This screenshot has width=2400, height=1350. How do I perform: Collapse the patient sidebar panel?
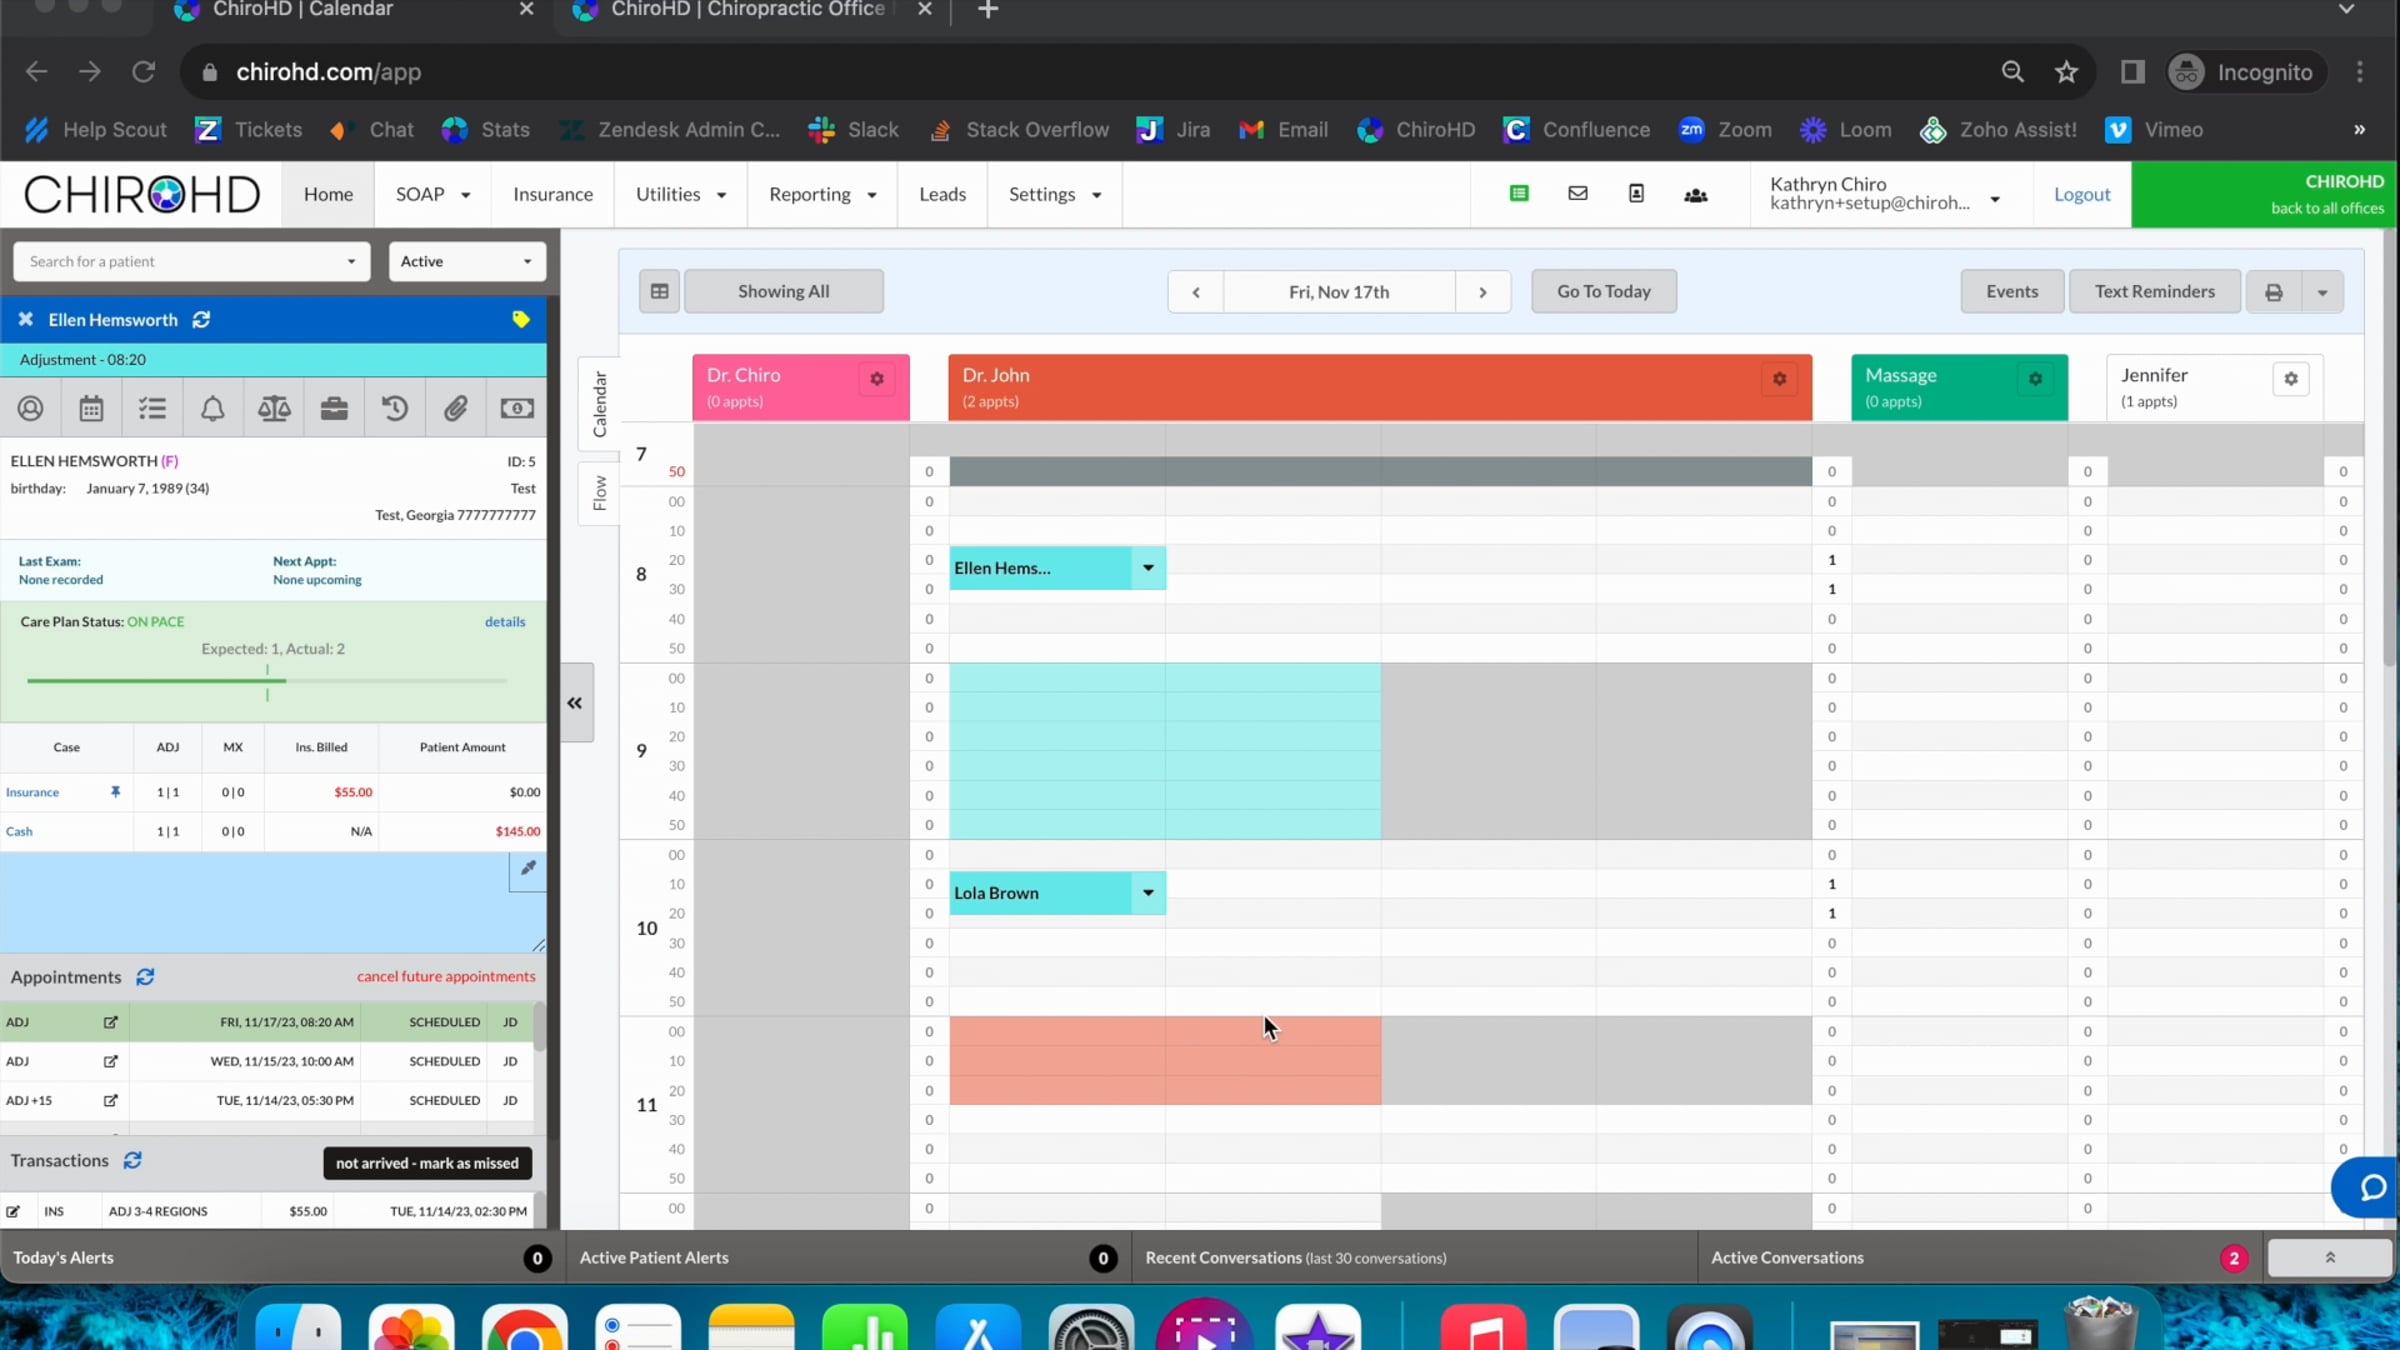pyautogui.click(x=575, y=703)
